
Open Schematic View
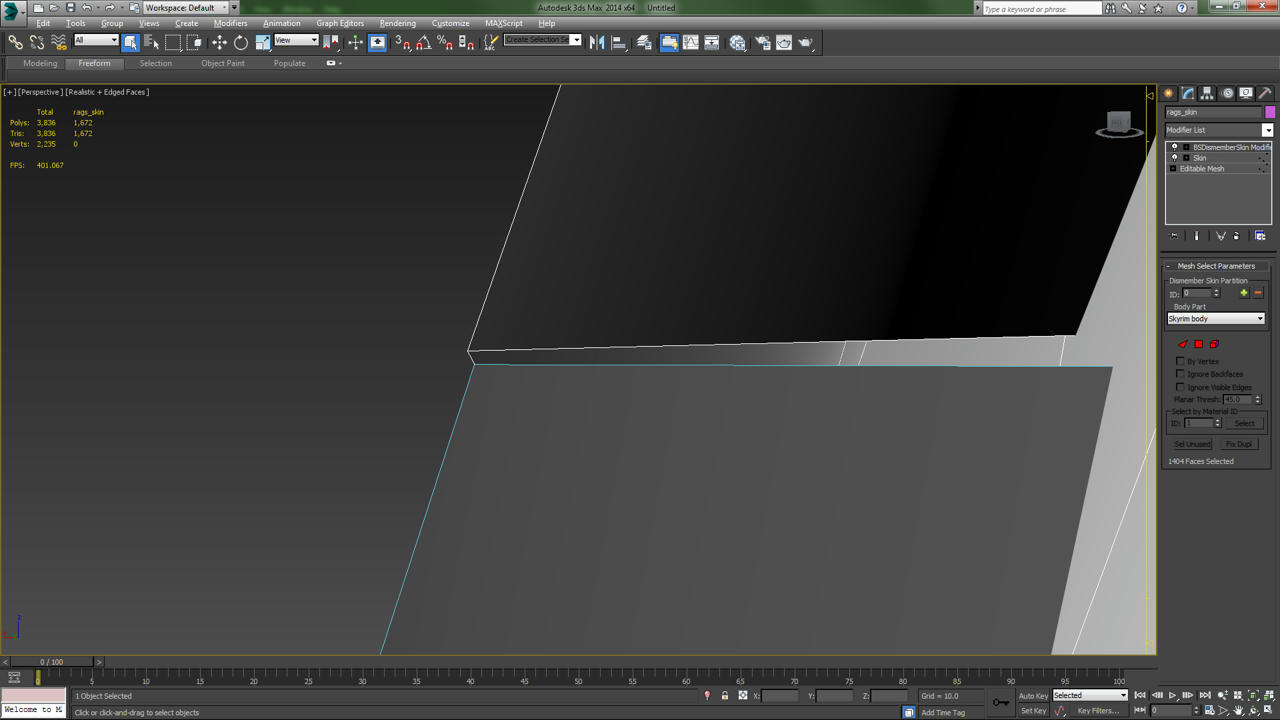pos(712,42)
